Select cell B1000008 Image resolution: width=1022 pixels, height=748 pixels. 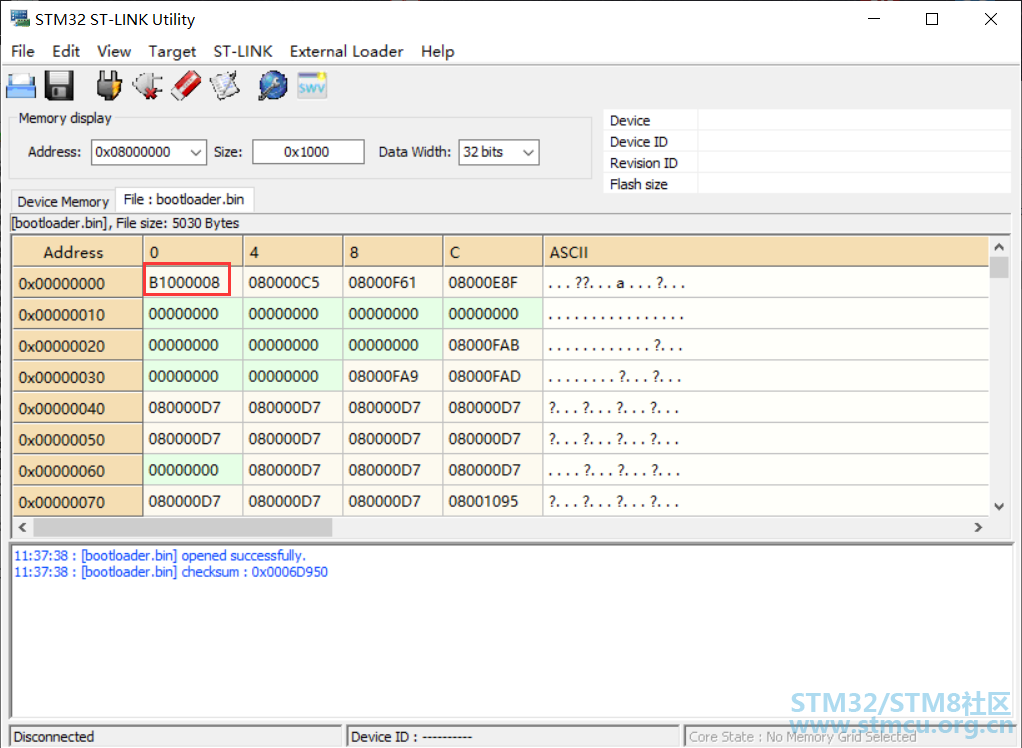click(193, 282)
